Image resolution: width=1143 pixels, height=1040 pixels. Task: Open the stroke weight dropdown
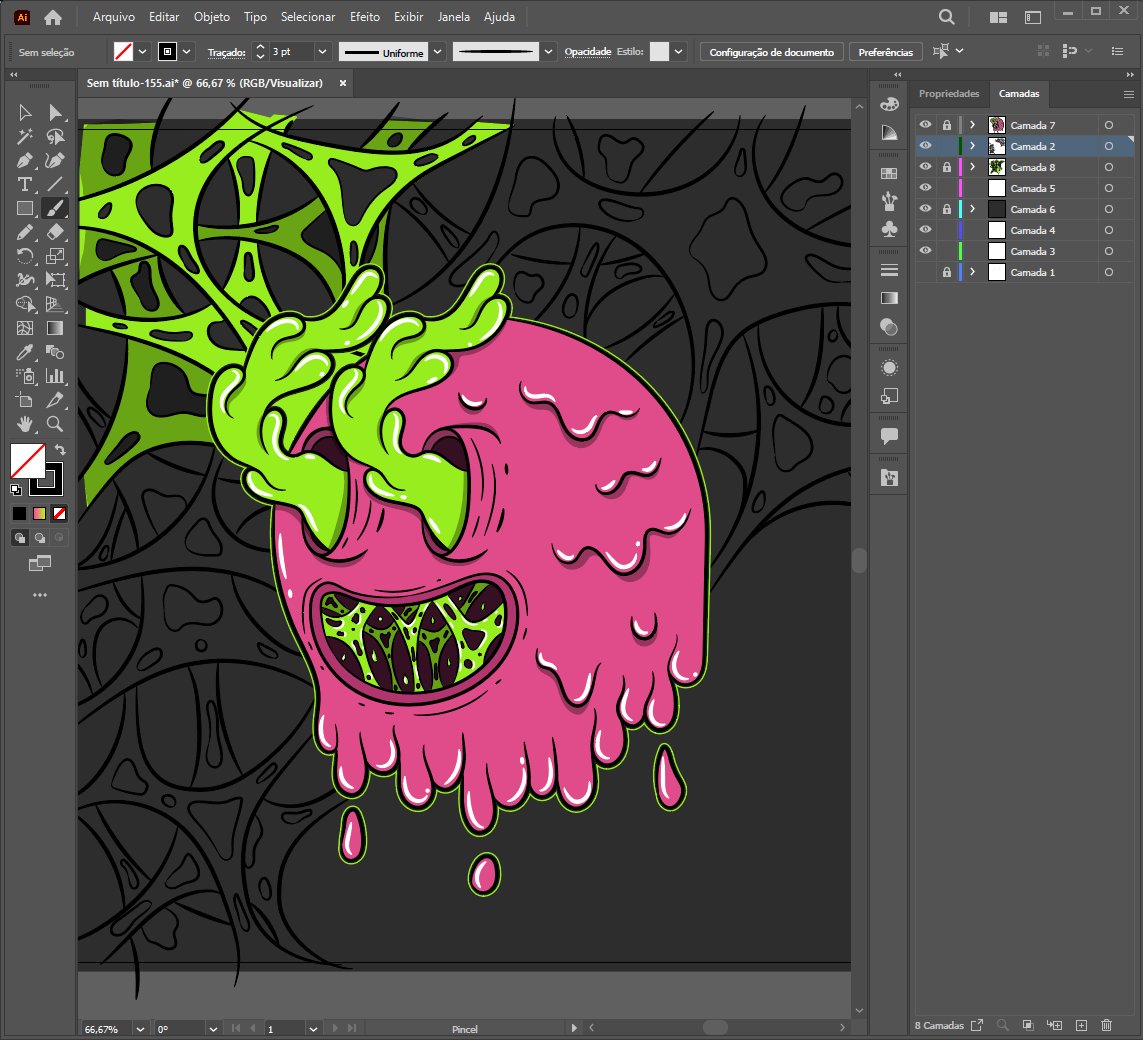[322, 52]
